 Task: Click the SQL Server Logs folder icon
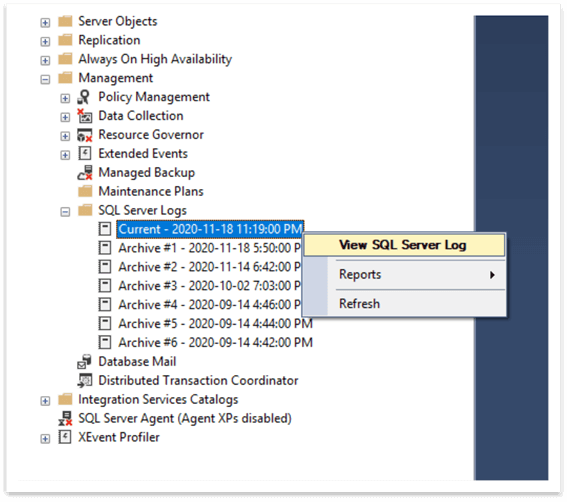(x=85, y=210)
